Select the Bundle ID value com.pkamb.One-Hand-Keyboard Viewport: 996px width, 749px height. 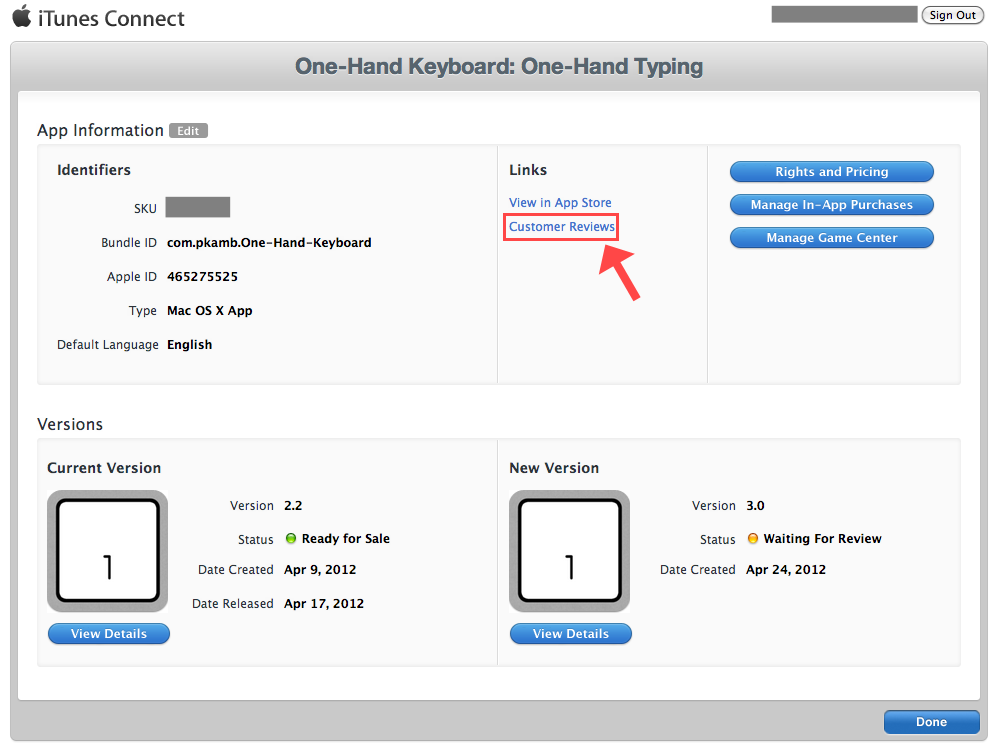(269, 243)
